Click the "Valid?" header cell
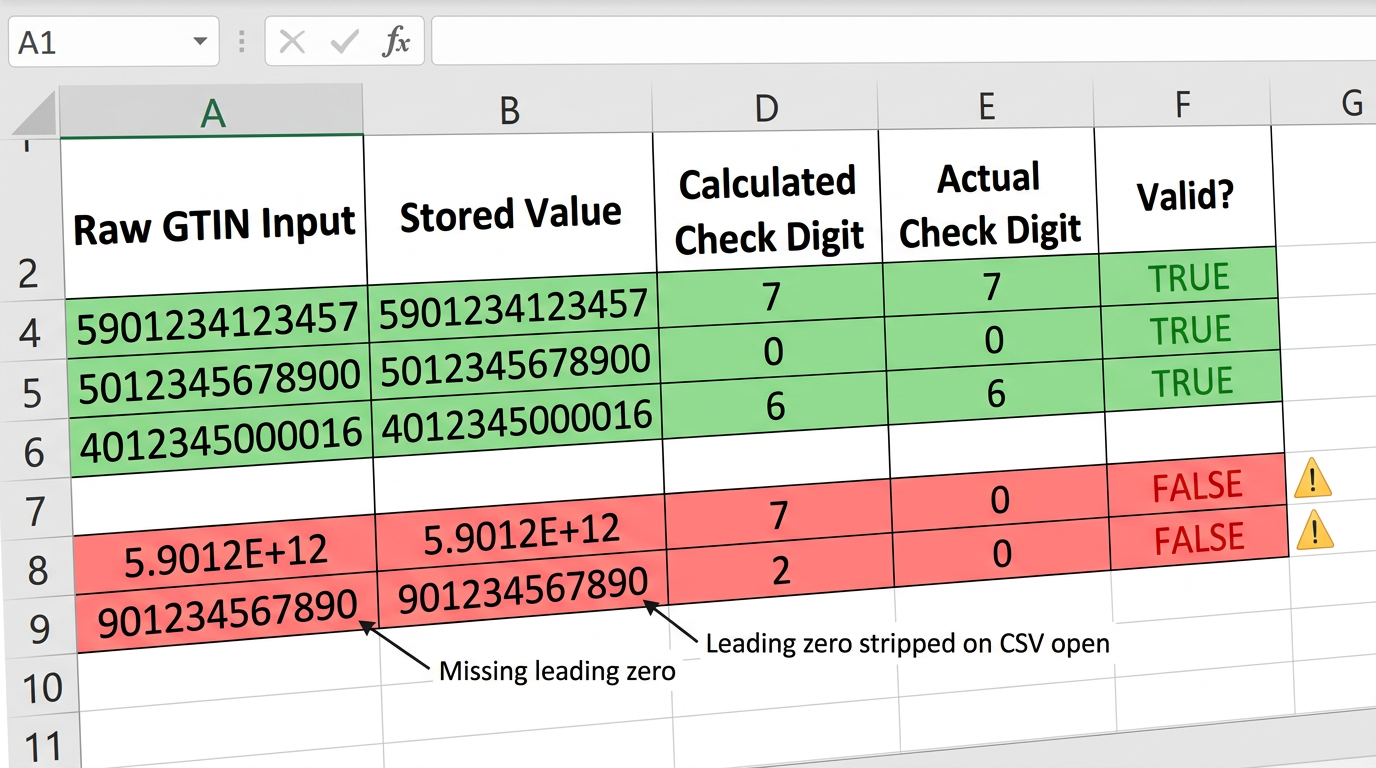The height and width of the screenshot is (768, 1376). pyautogui.click(x=1185, y=197)
